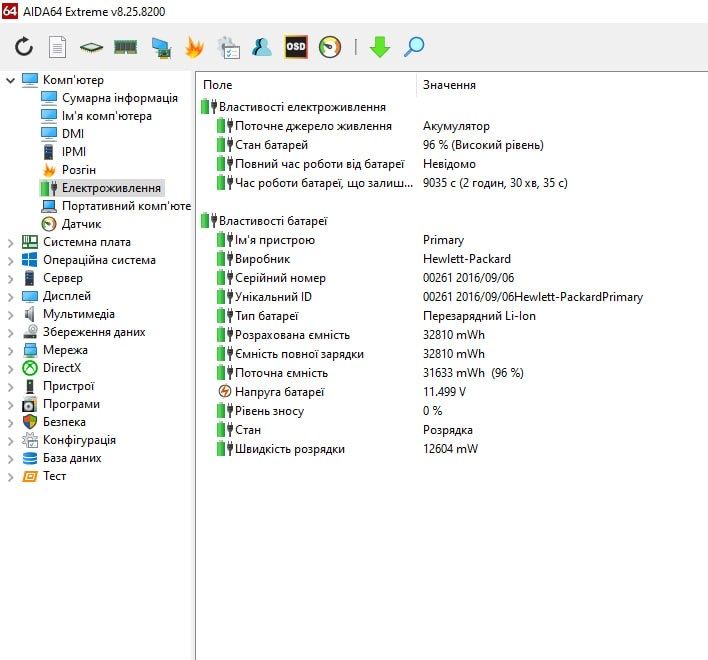This screenshot has width=708, height=660.
Task: Click the Властивості електроживлення group header
Action: click(x=302, y=107)
